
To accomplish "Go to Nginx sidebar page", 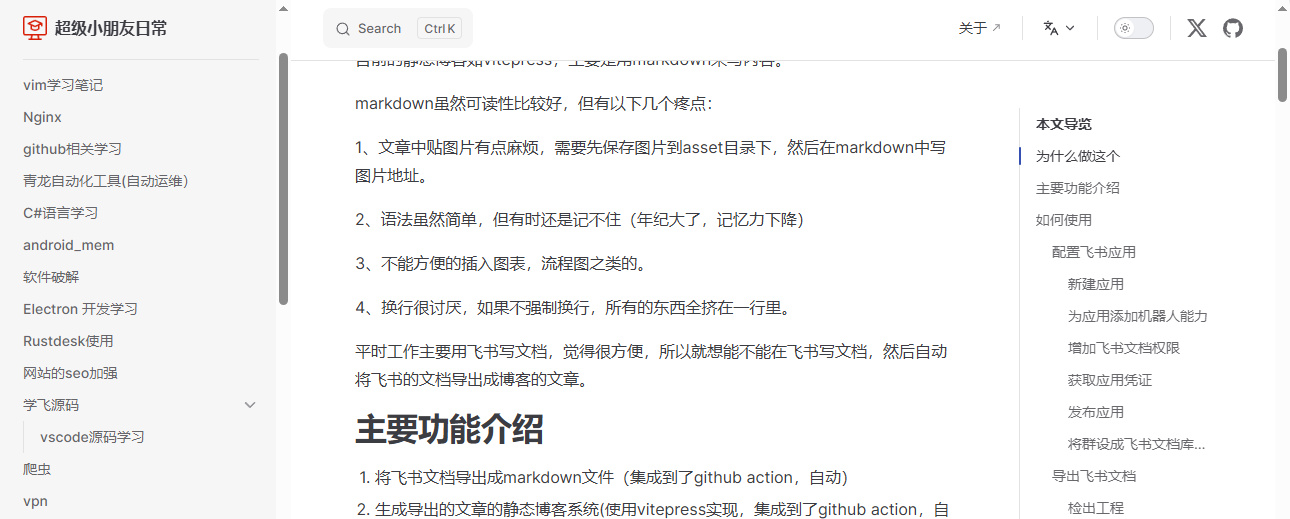I will pyautogui.click(x=42, y=117).
